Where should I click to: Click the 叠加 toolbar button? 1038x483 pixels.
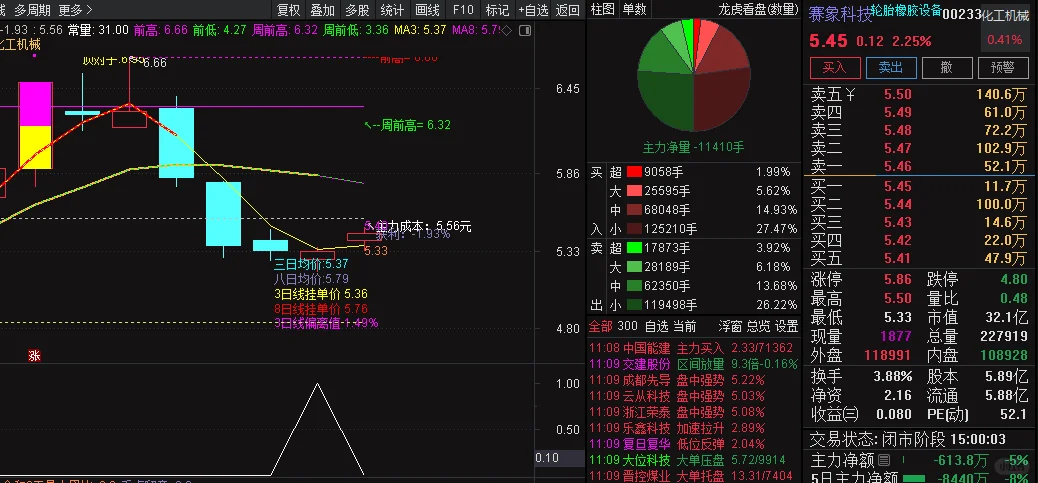click(x=323, y=10)
